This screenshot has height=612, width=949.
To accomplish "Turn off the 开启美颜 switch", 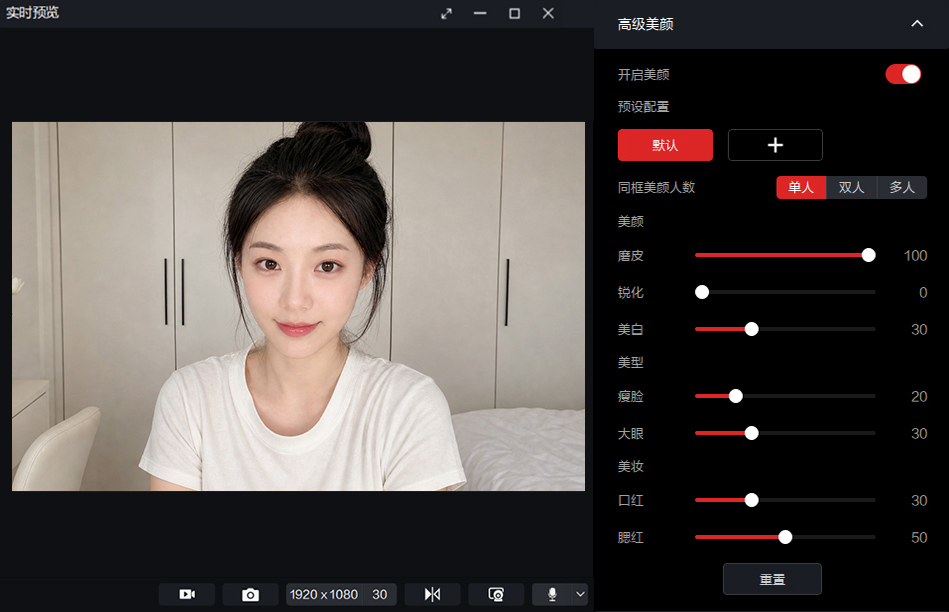I will click(903, 74).
